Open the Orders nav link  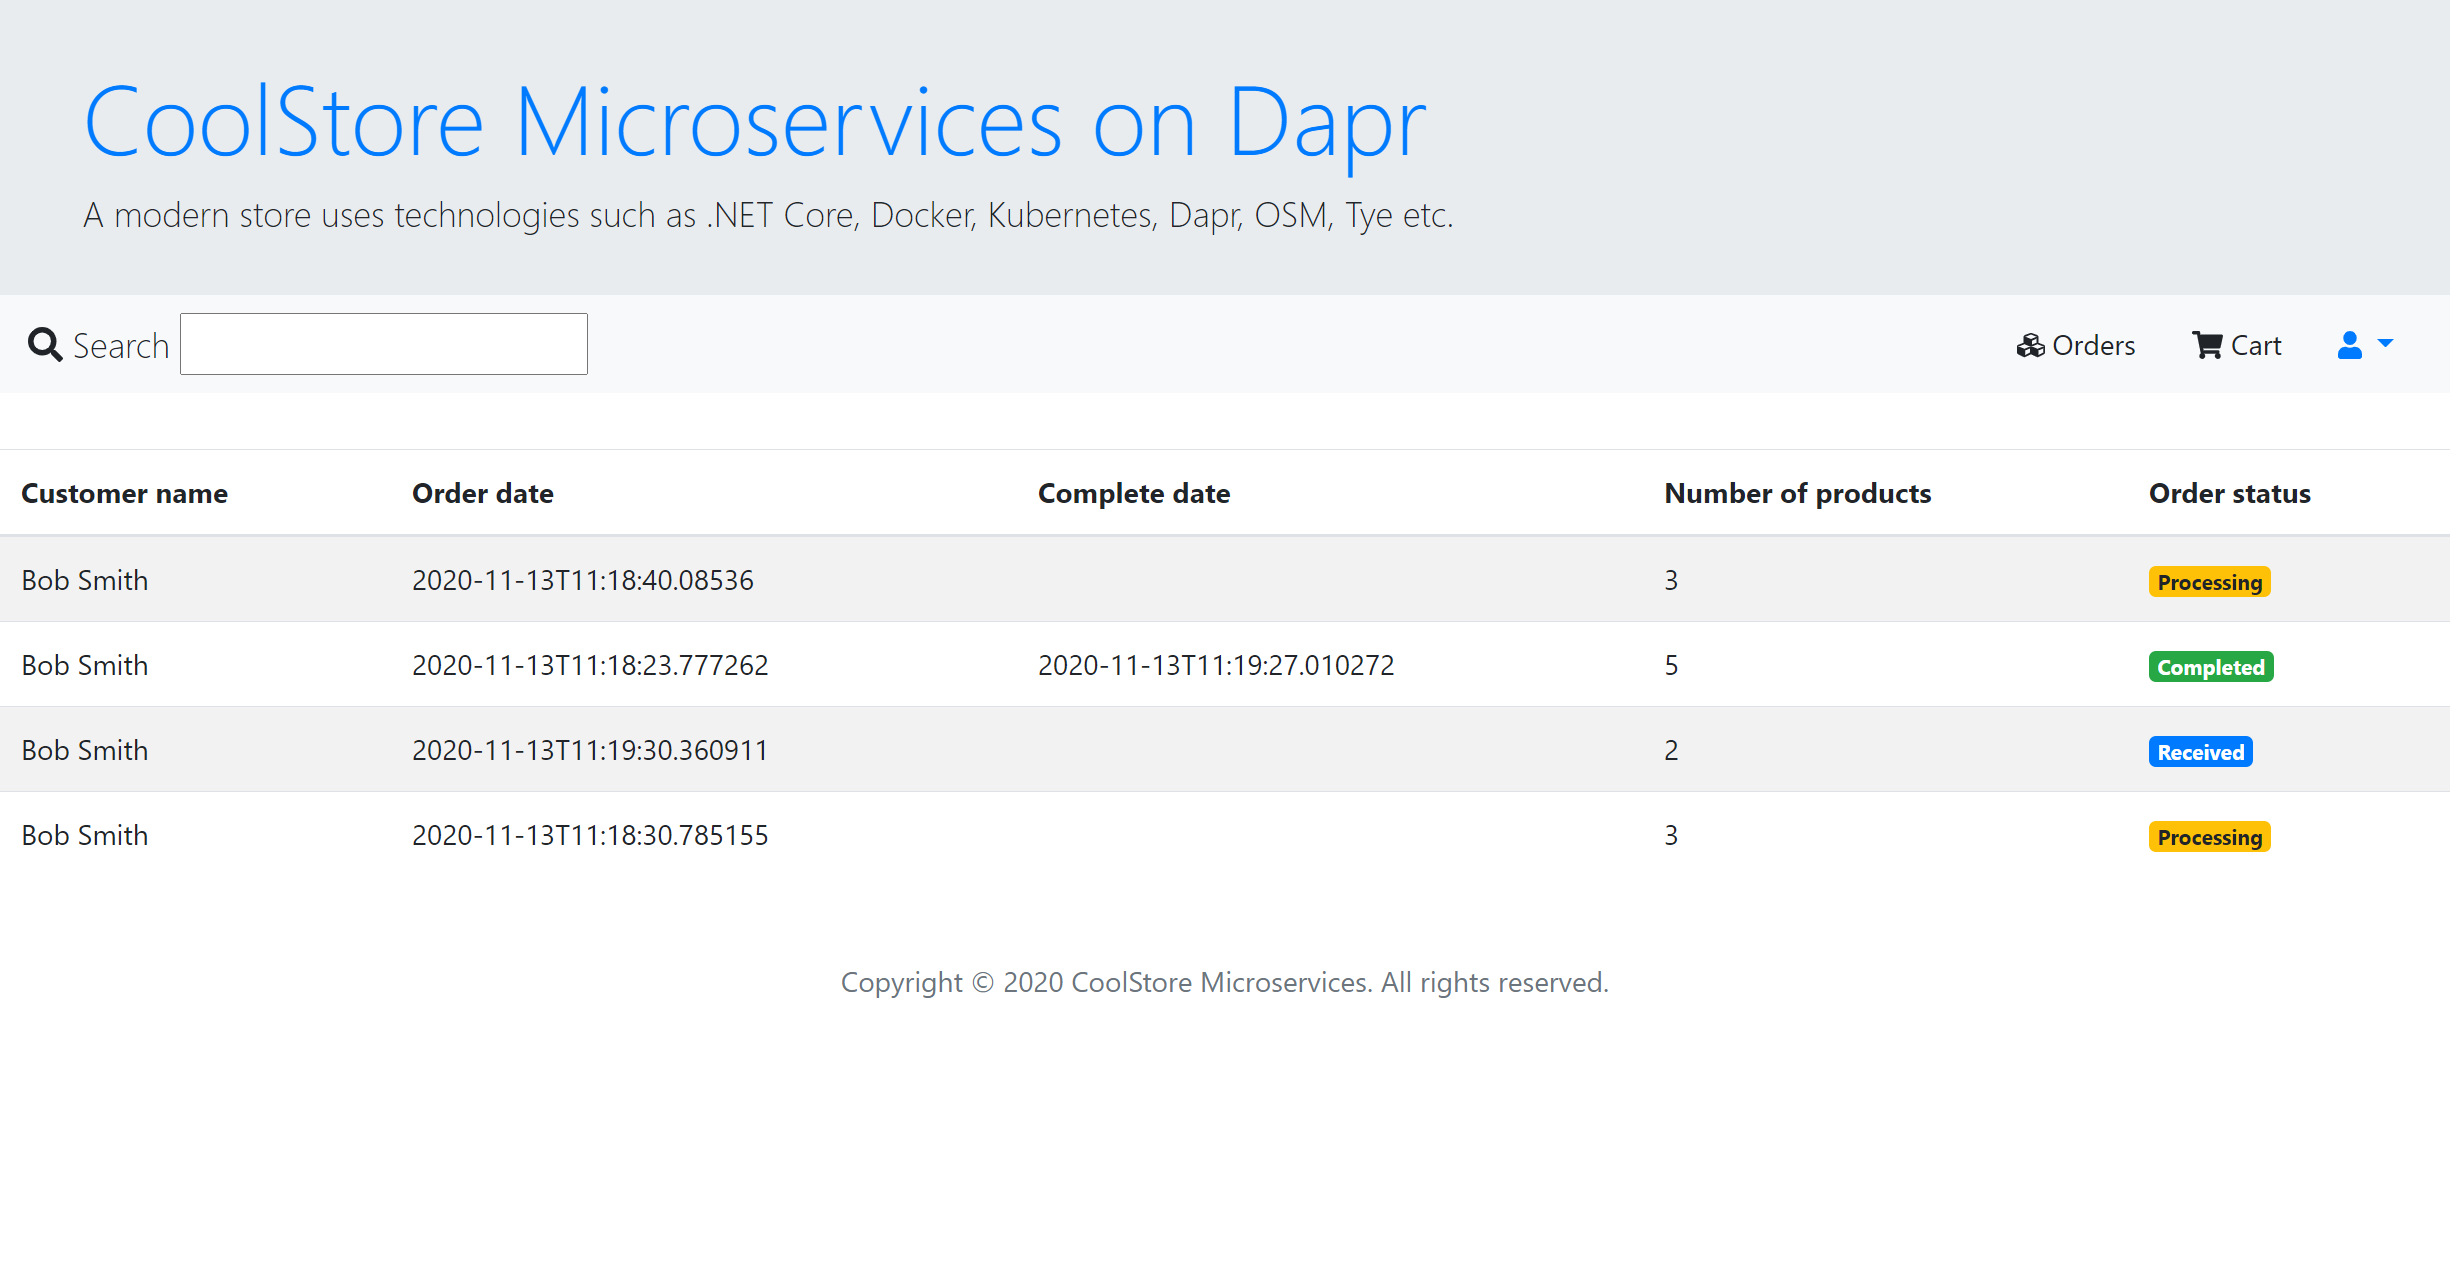tap(2092, 346)
